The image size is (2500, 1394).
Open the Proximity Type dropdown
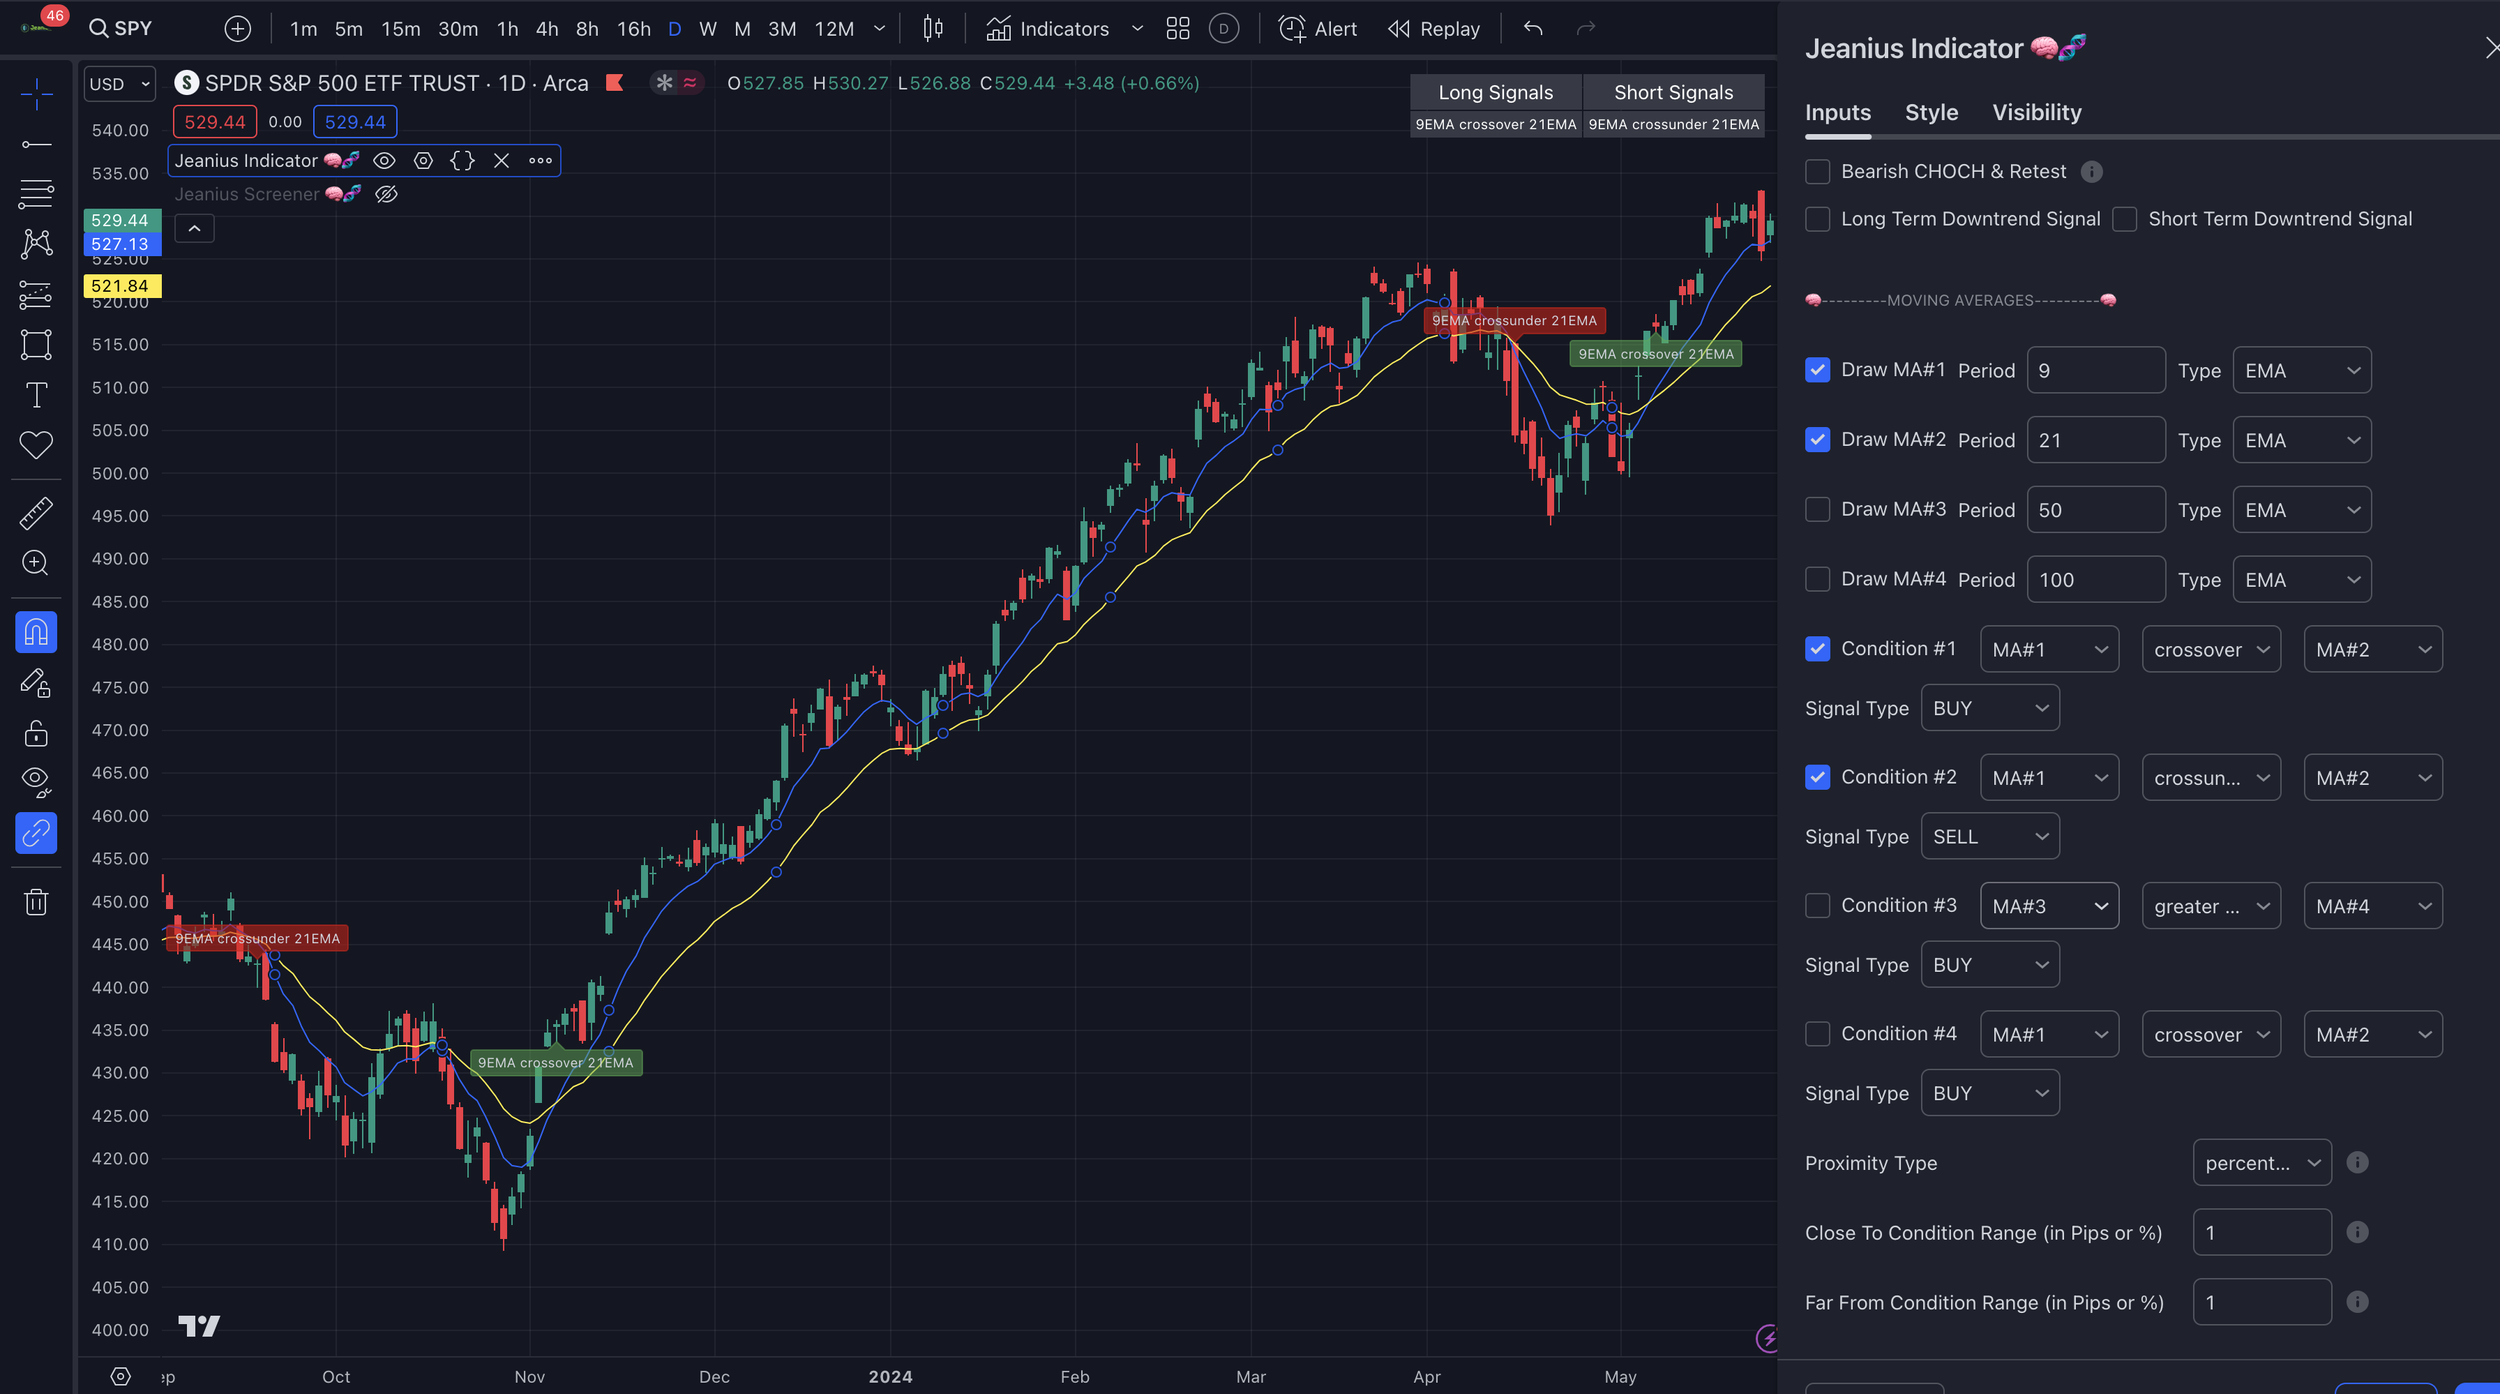coord(2261,1163)
